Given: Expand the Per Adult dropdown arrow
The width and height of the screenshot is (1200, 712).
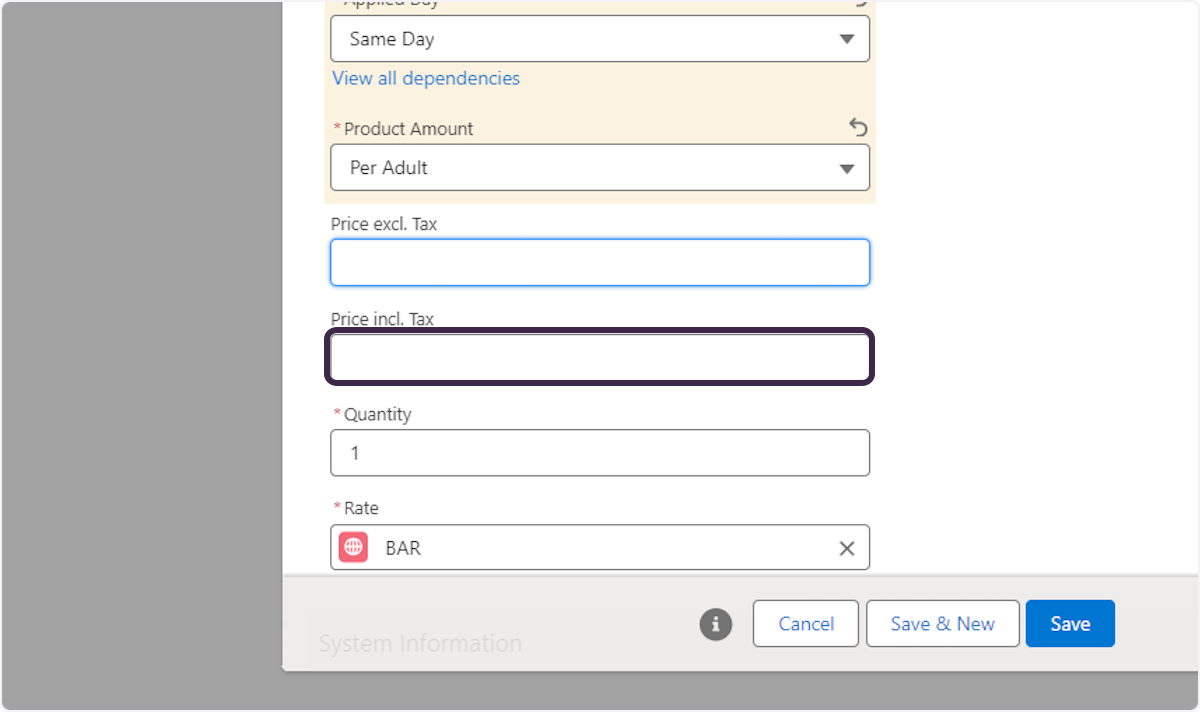Looking at the screenshot, I should coord(846,168).
